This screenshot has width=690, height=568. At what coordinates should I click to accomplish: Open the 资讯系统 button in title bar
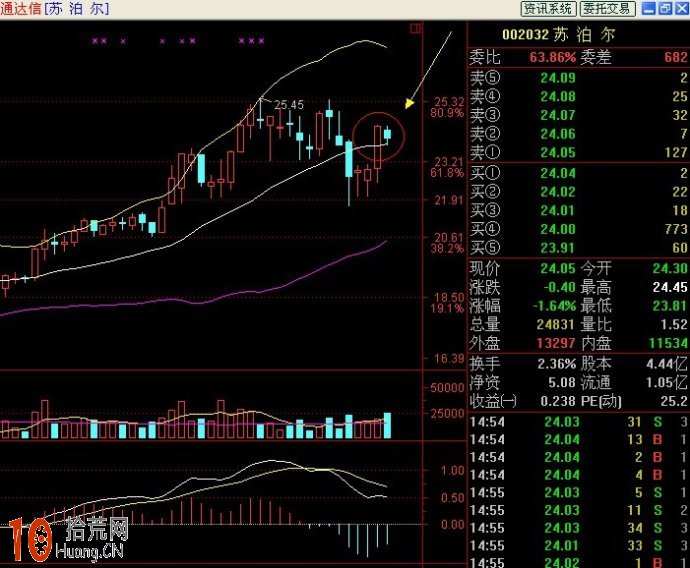click(x=549, y=9)
